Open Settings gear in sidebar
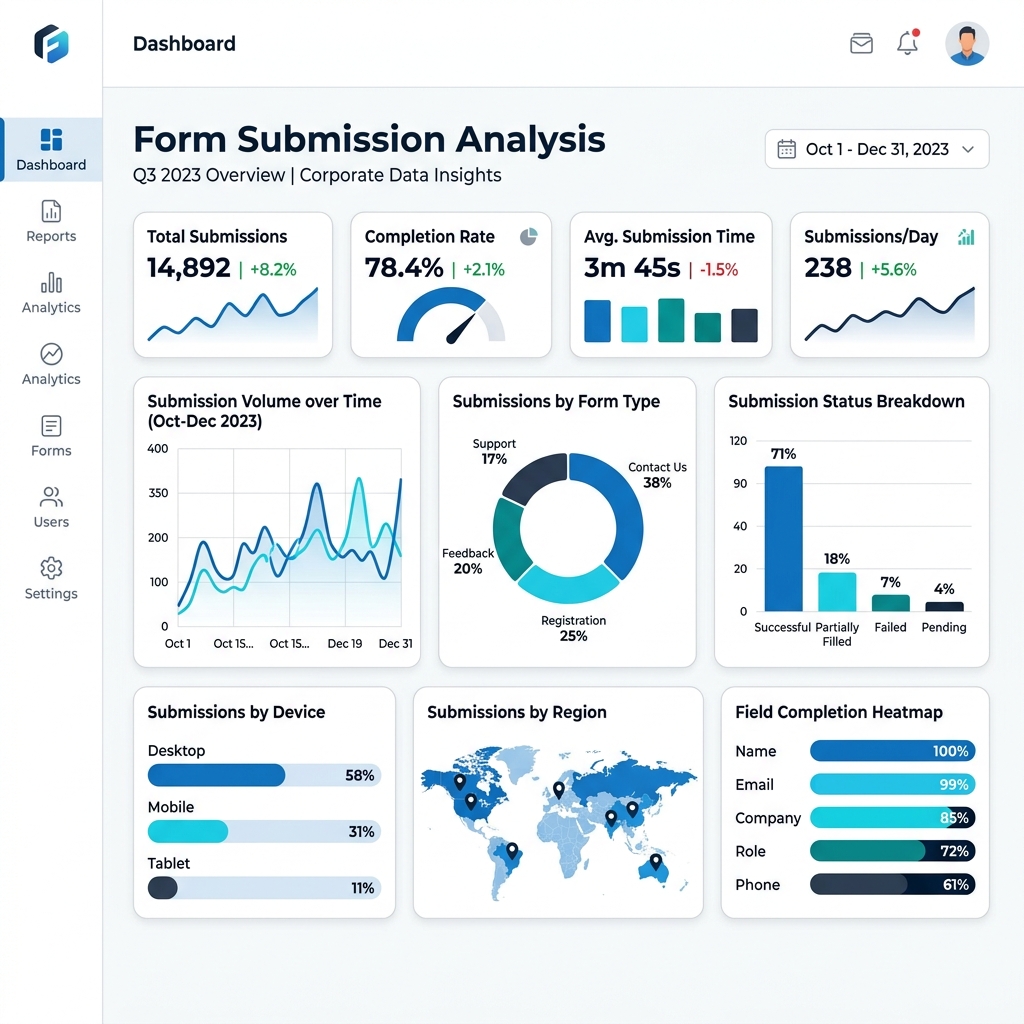This screenshot has height=1024, width=1024. coord(51,579)
